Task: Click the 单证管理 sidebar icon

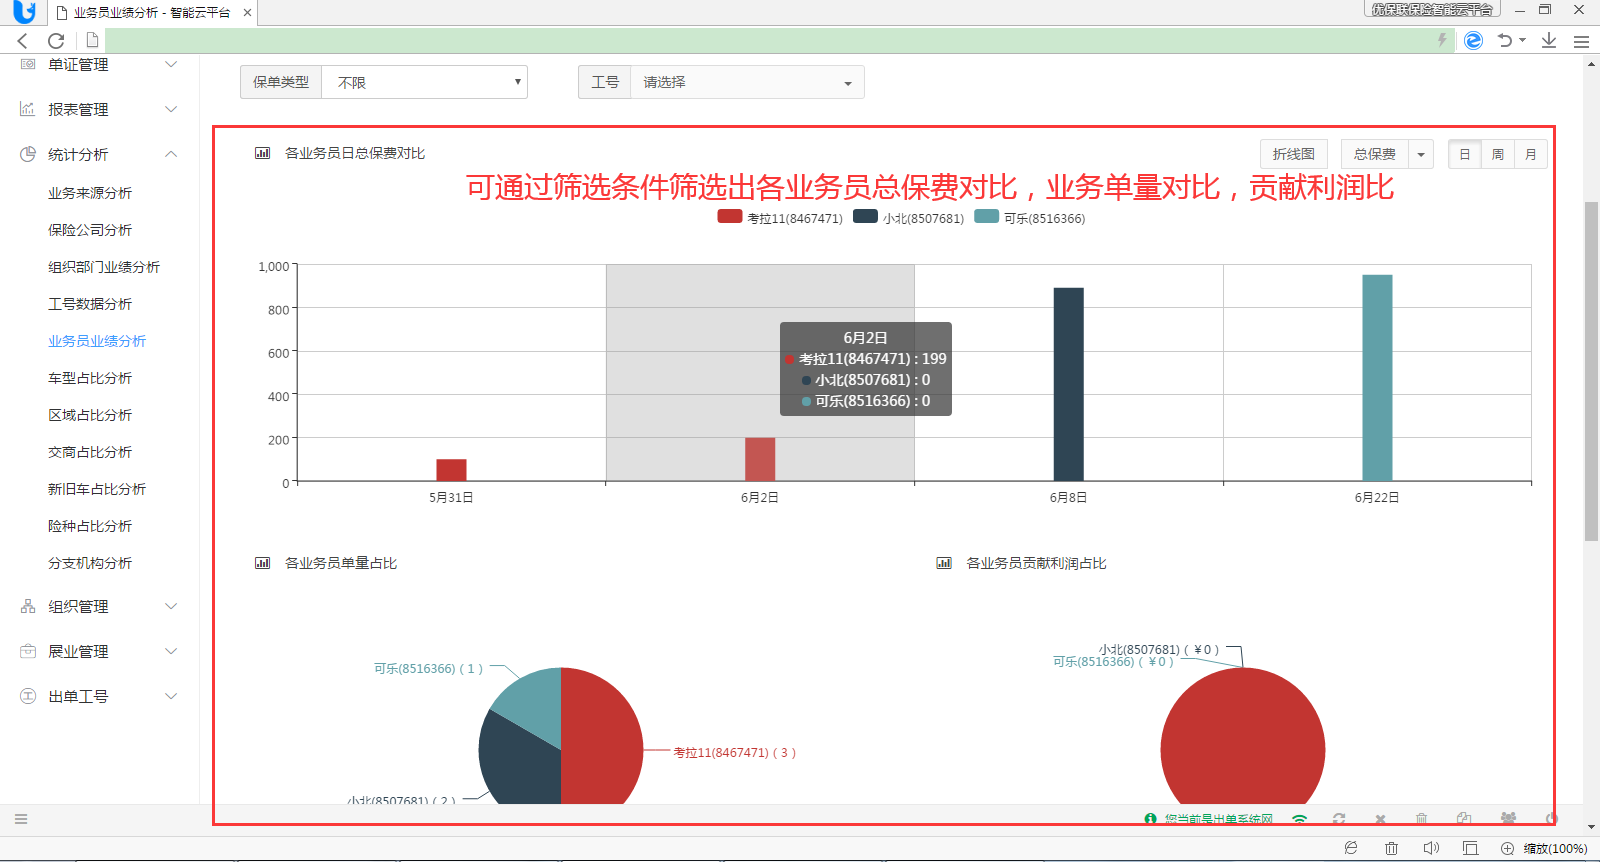Action: coord(28,64)
